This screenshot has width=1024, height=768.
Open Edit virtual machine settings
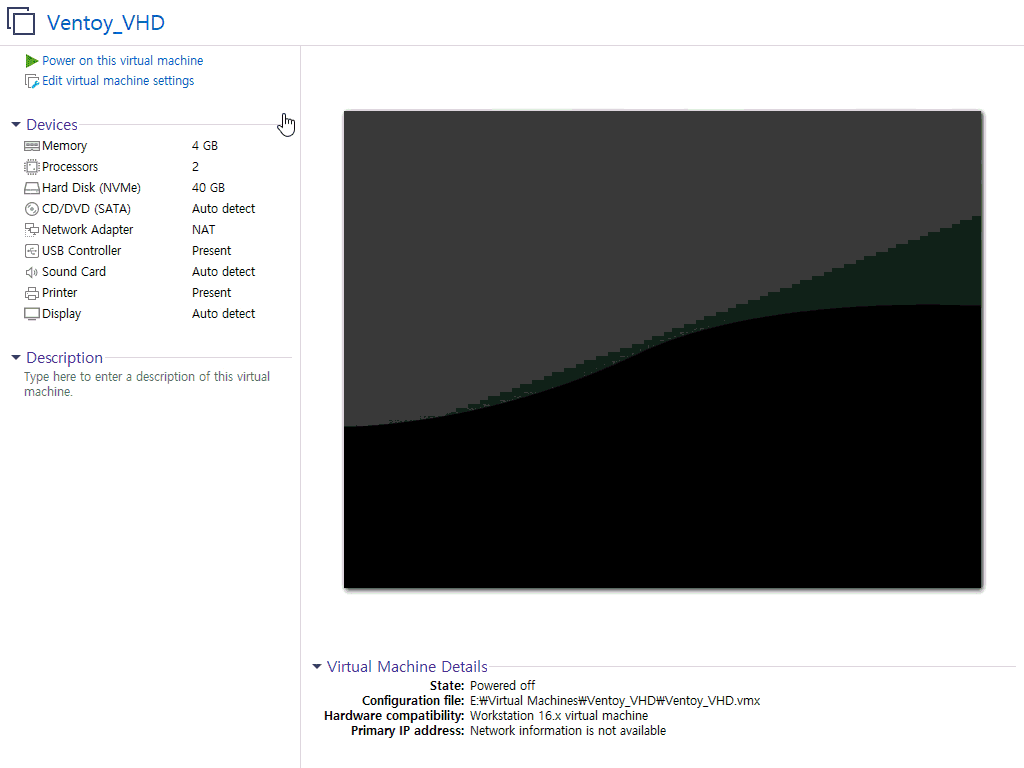point(118,81)
